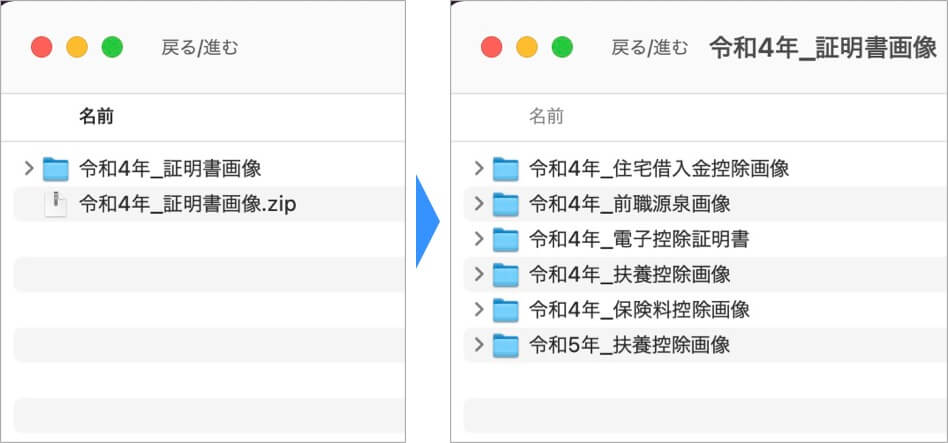Click the 令和4年_扶養控除画像 folder icon
The image size is (948, 443).
click(506, 274)
